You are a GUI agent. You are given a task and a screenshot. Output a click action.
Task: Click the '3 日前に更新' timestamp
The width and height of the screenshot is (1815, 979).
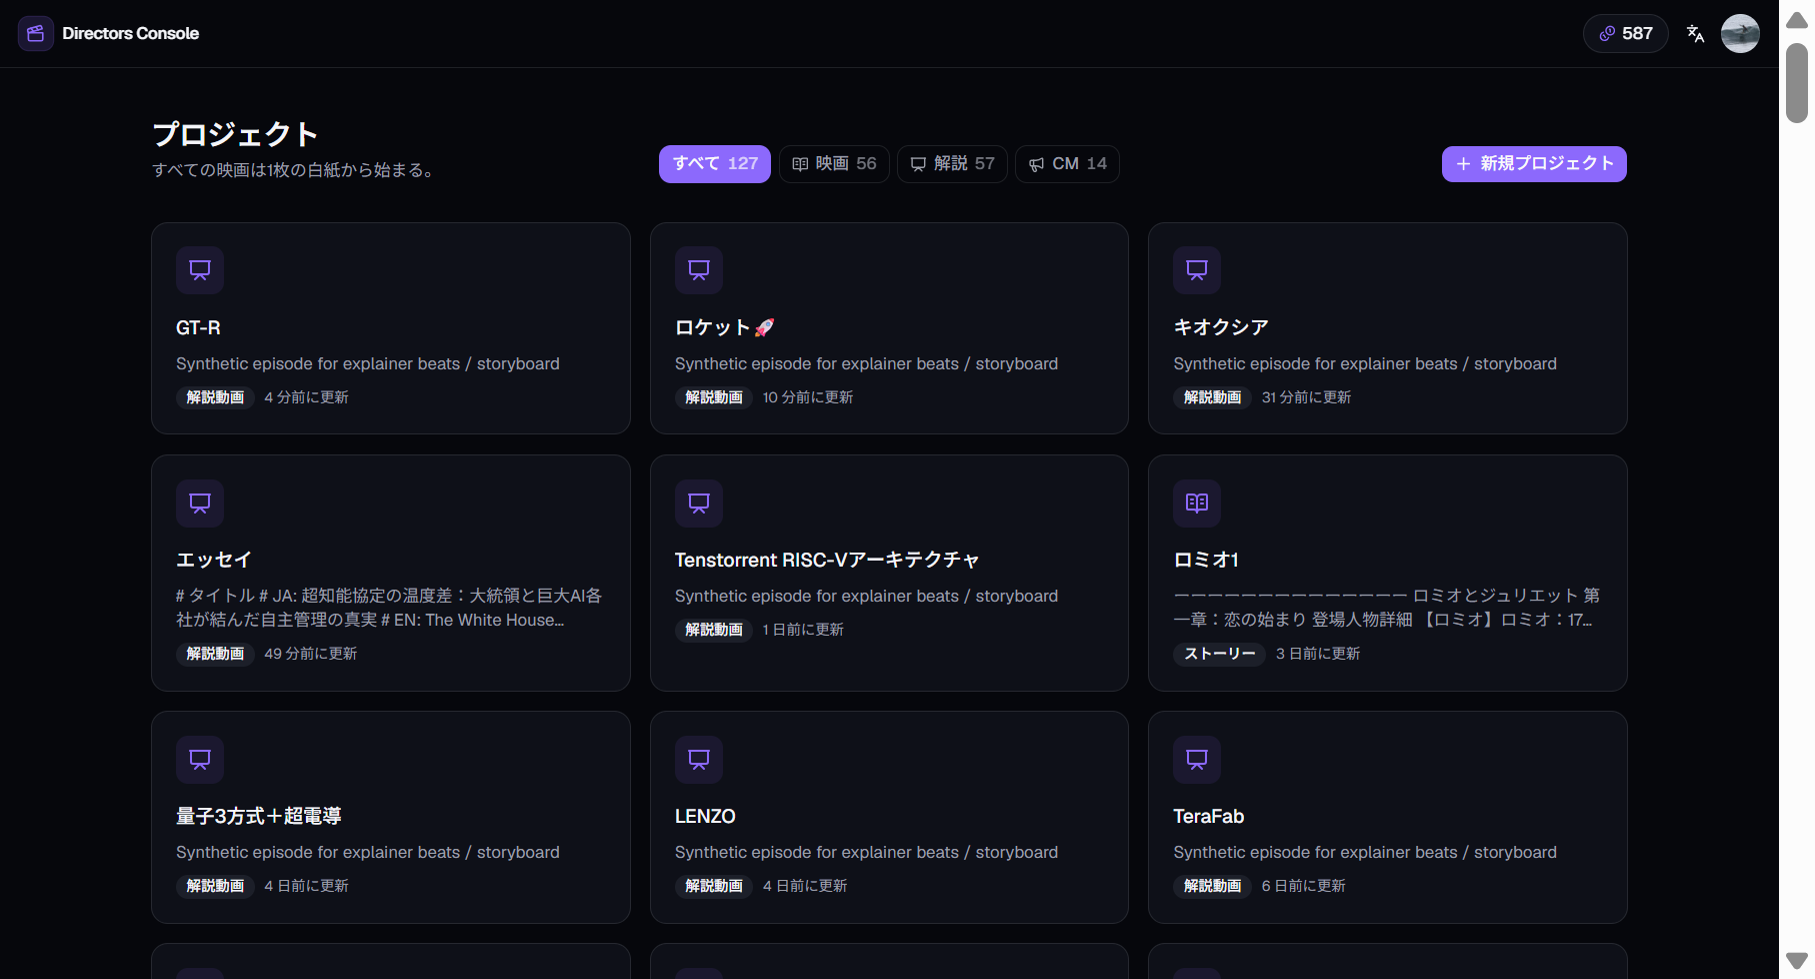tap(1318, 654)
